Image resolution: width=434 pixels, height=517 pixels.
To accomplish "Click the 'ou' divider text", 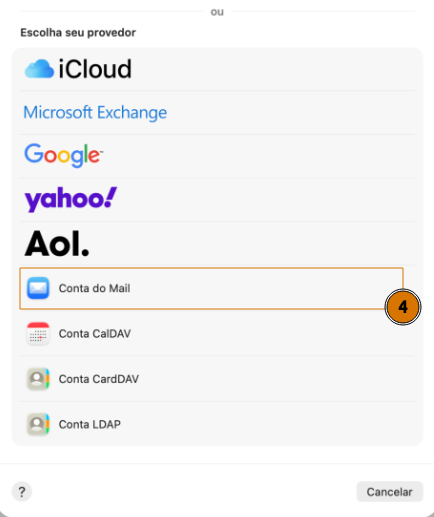I will click(x=217, y=12).
